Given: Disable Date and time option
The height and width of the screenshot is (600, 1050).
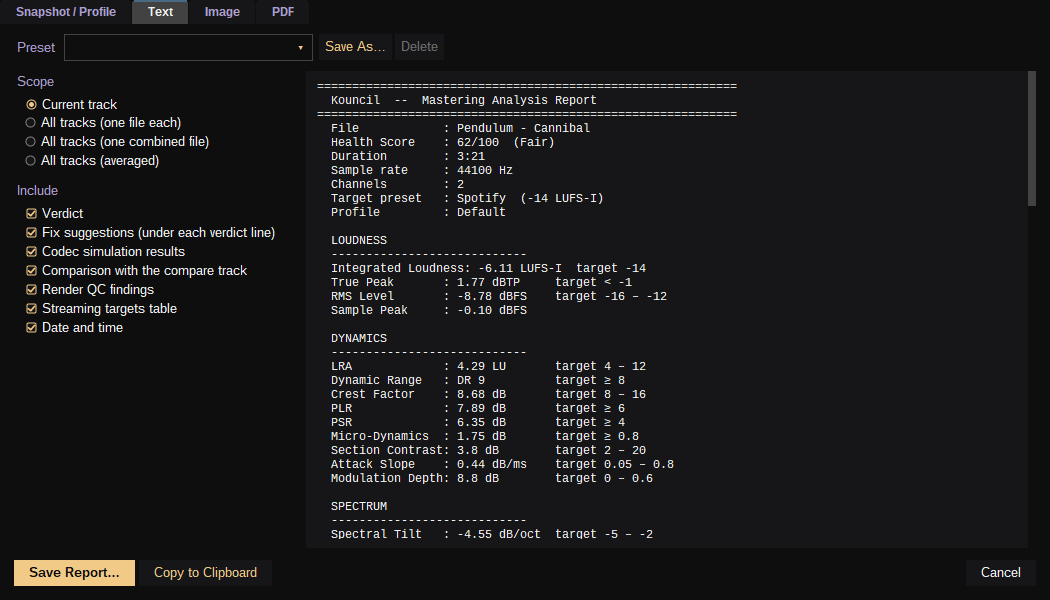Looking at the screenshot, I should point(31,327).
